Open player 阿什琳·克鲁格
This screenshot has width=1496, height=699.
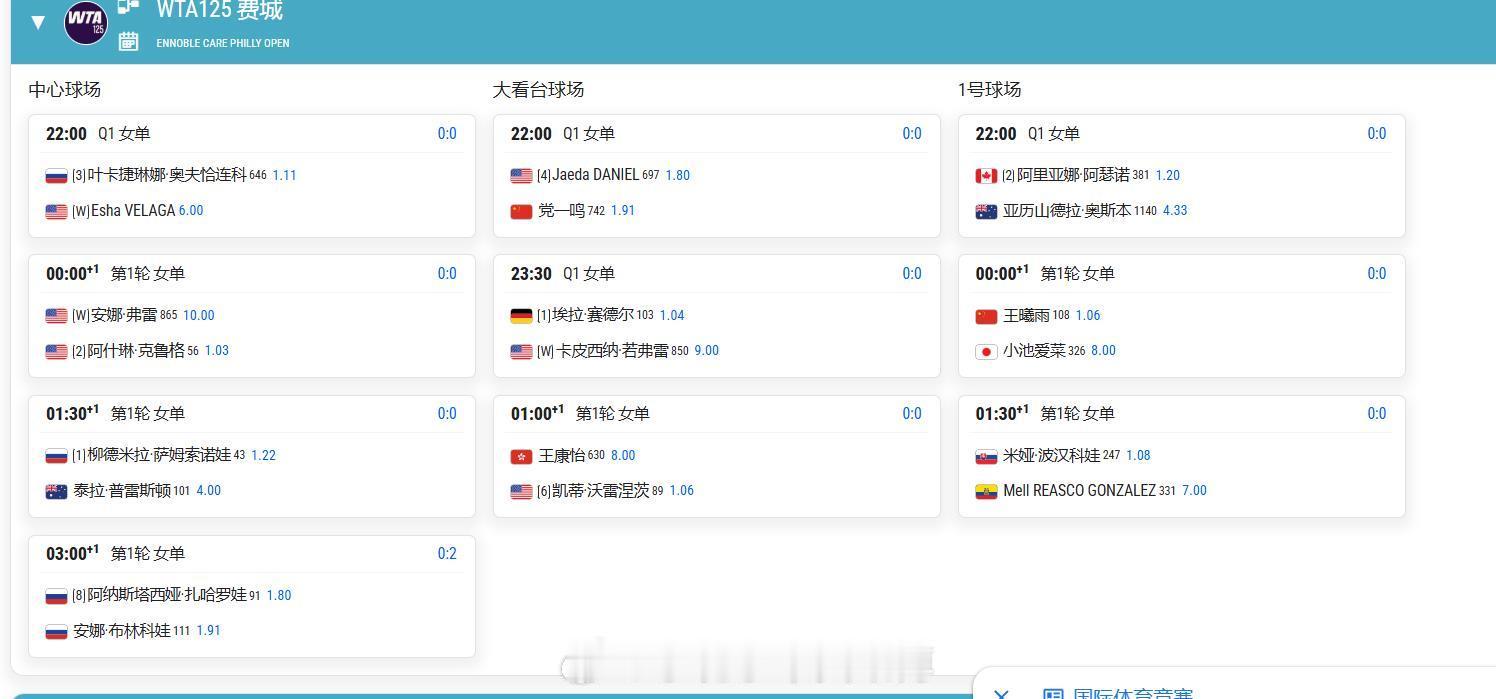136,351
